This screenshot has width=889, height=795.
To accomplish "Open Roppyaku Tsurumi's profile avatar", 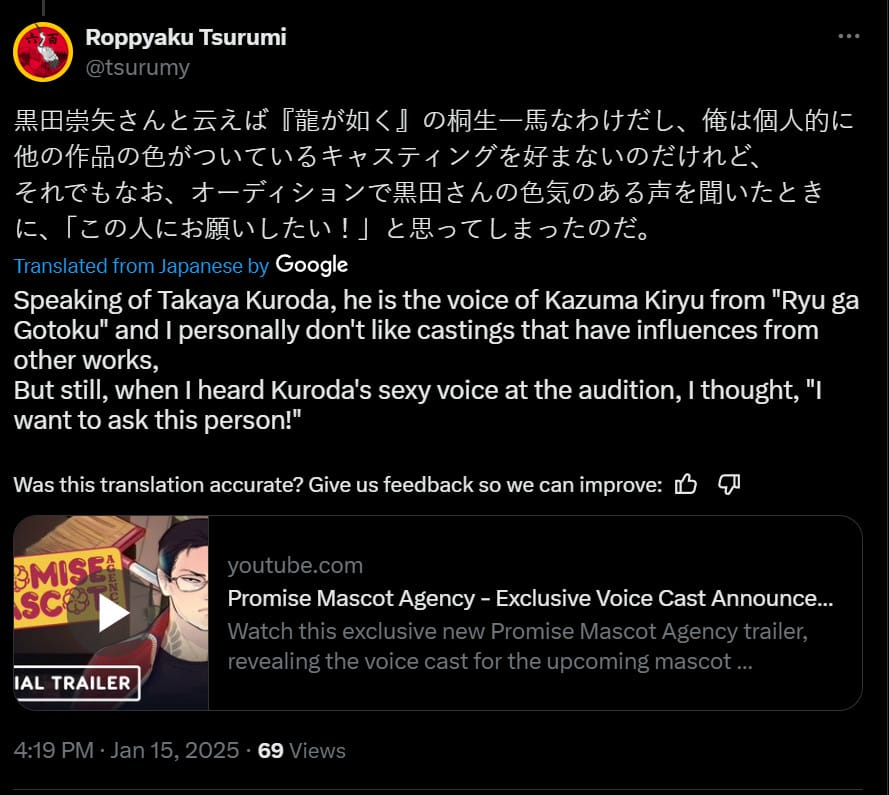I will click(43, 52).
